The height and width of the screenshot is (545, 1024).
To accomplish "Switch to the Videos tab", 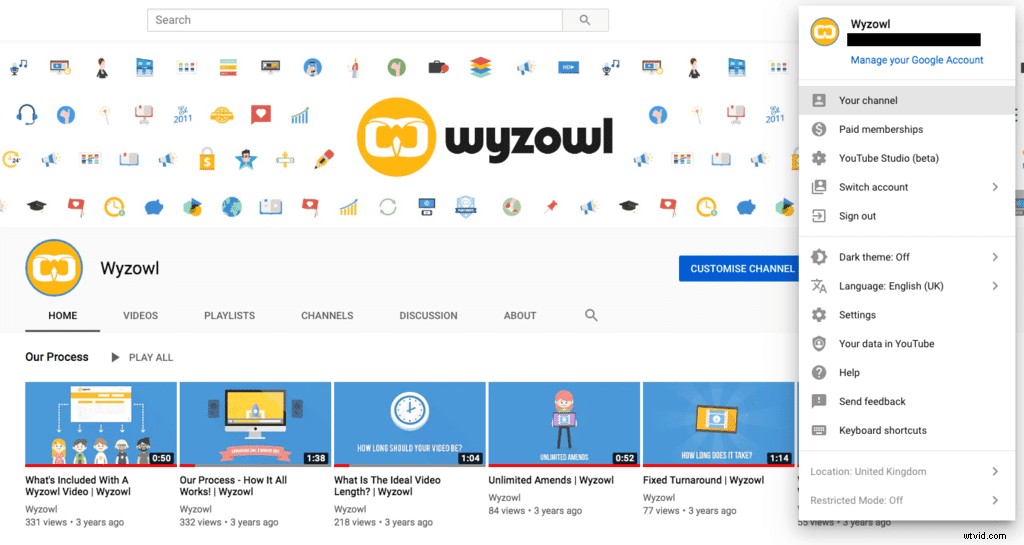I will coord(140,315).
